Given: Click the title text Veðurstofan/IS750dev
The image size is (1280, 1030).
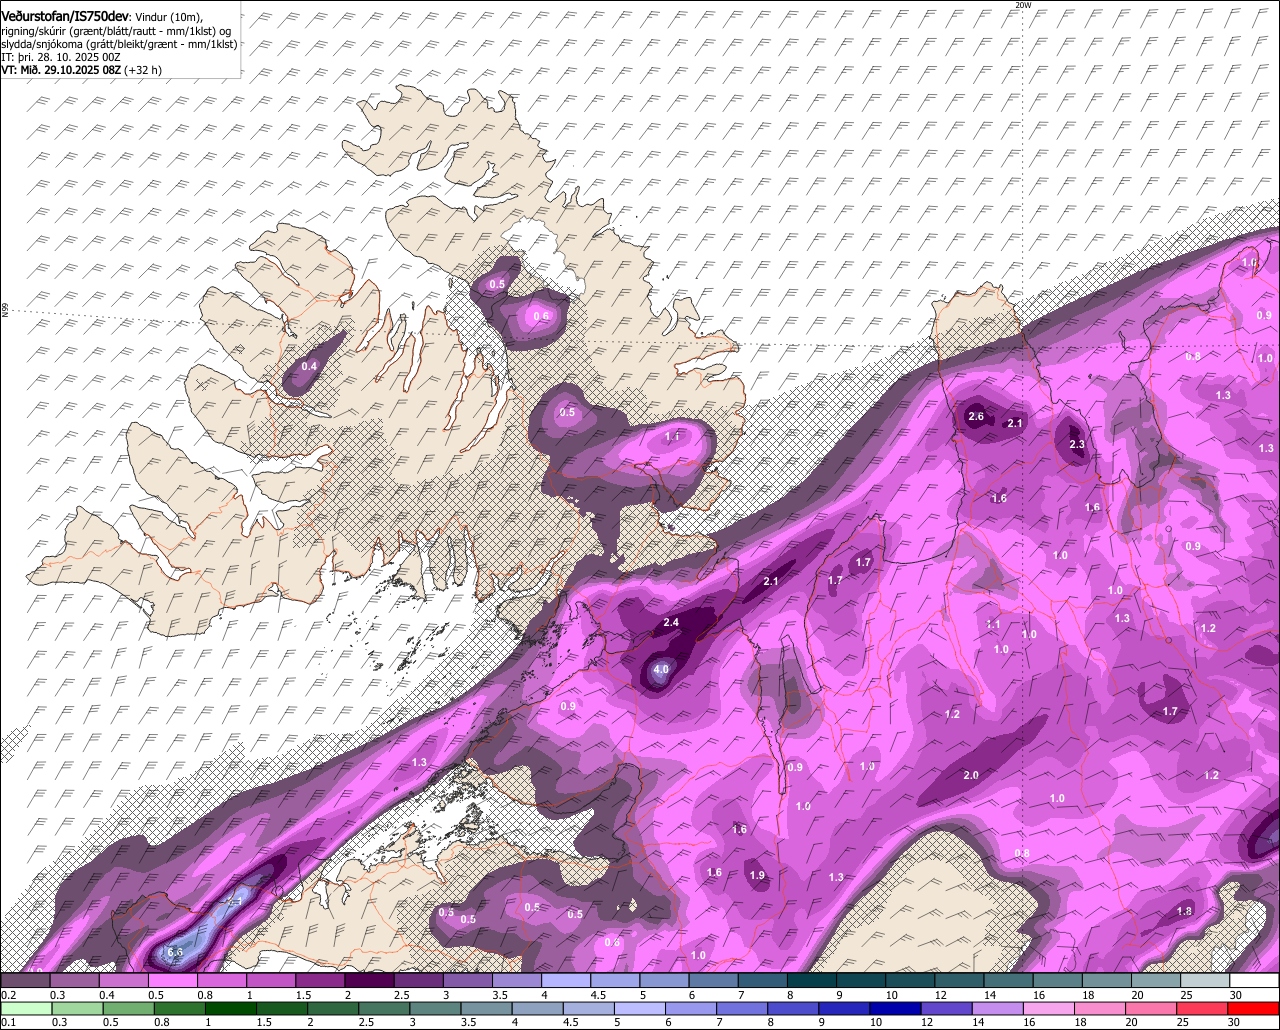Looking at the screenshot, I should tap(64, 16).
